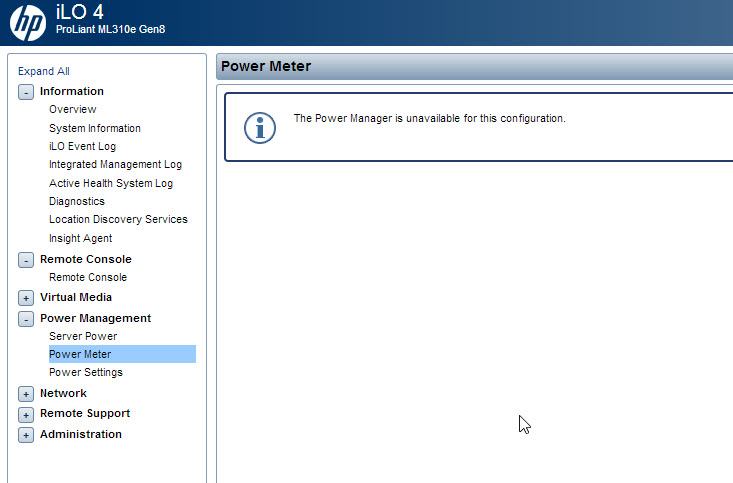
Task: Open System Information
Action: (95, 128)
